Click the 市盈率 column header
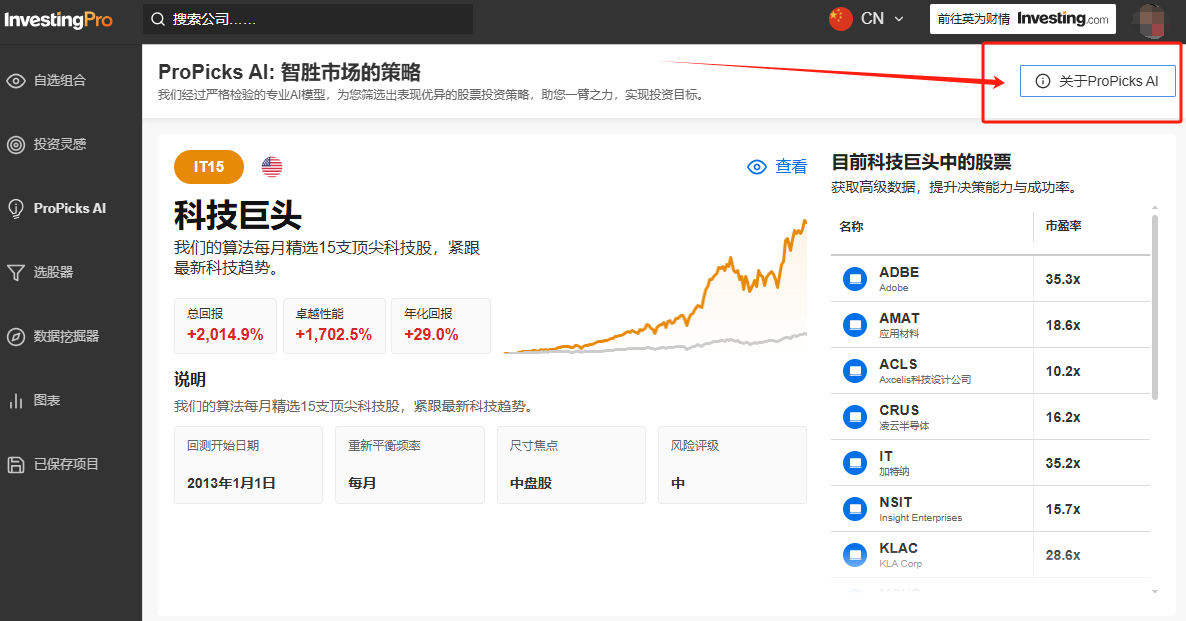The width and height of the screenshot is (1186, 621). pyautogui.click(x=1064, y=227)
